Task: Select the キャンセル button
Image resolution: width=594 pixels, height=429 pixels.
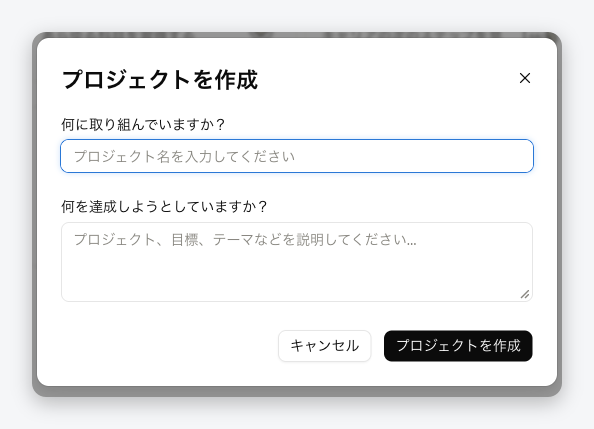Action: tap(325, 346)
